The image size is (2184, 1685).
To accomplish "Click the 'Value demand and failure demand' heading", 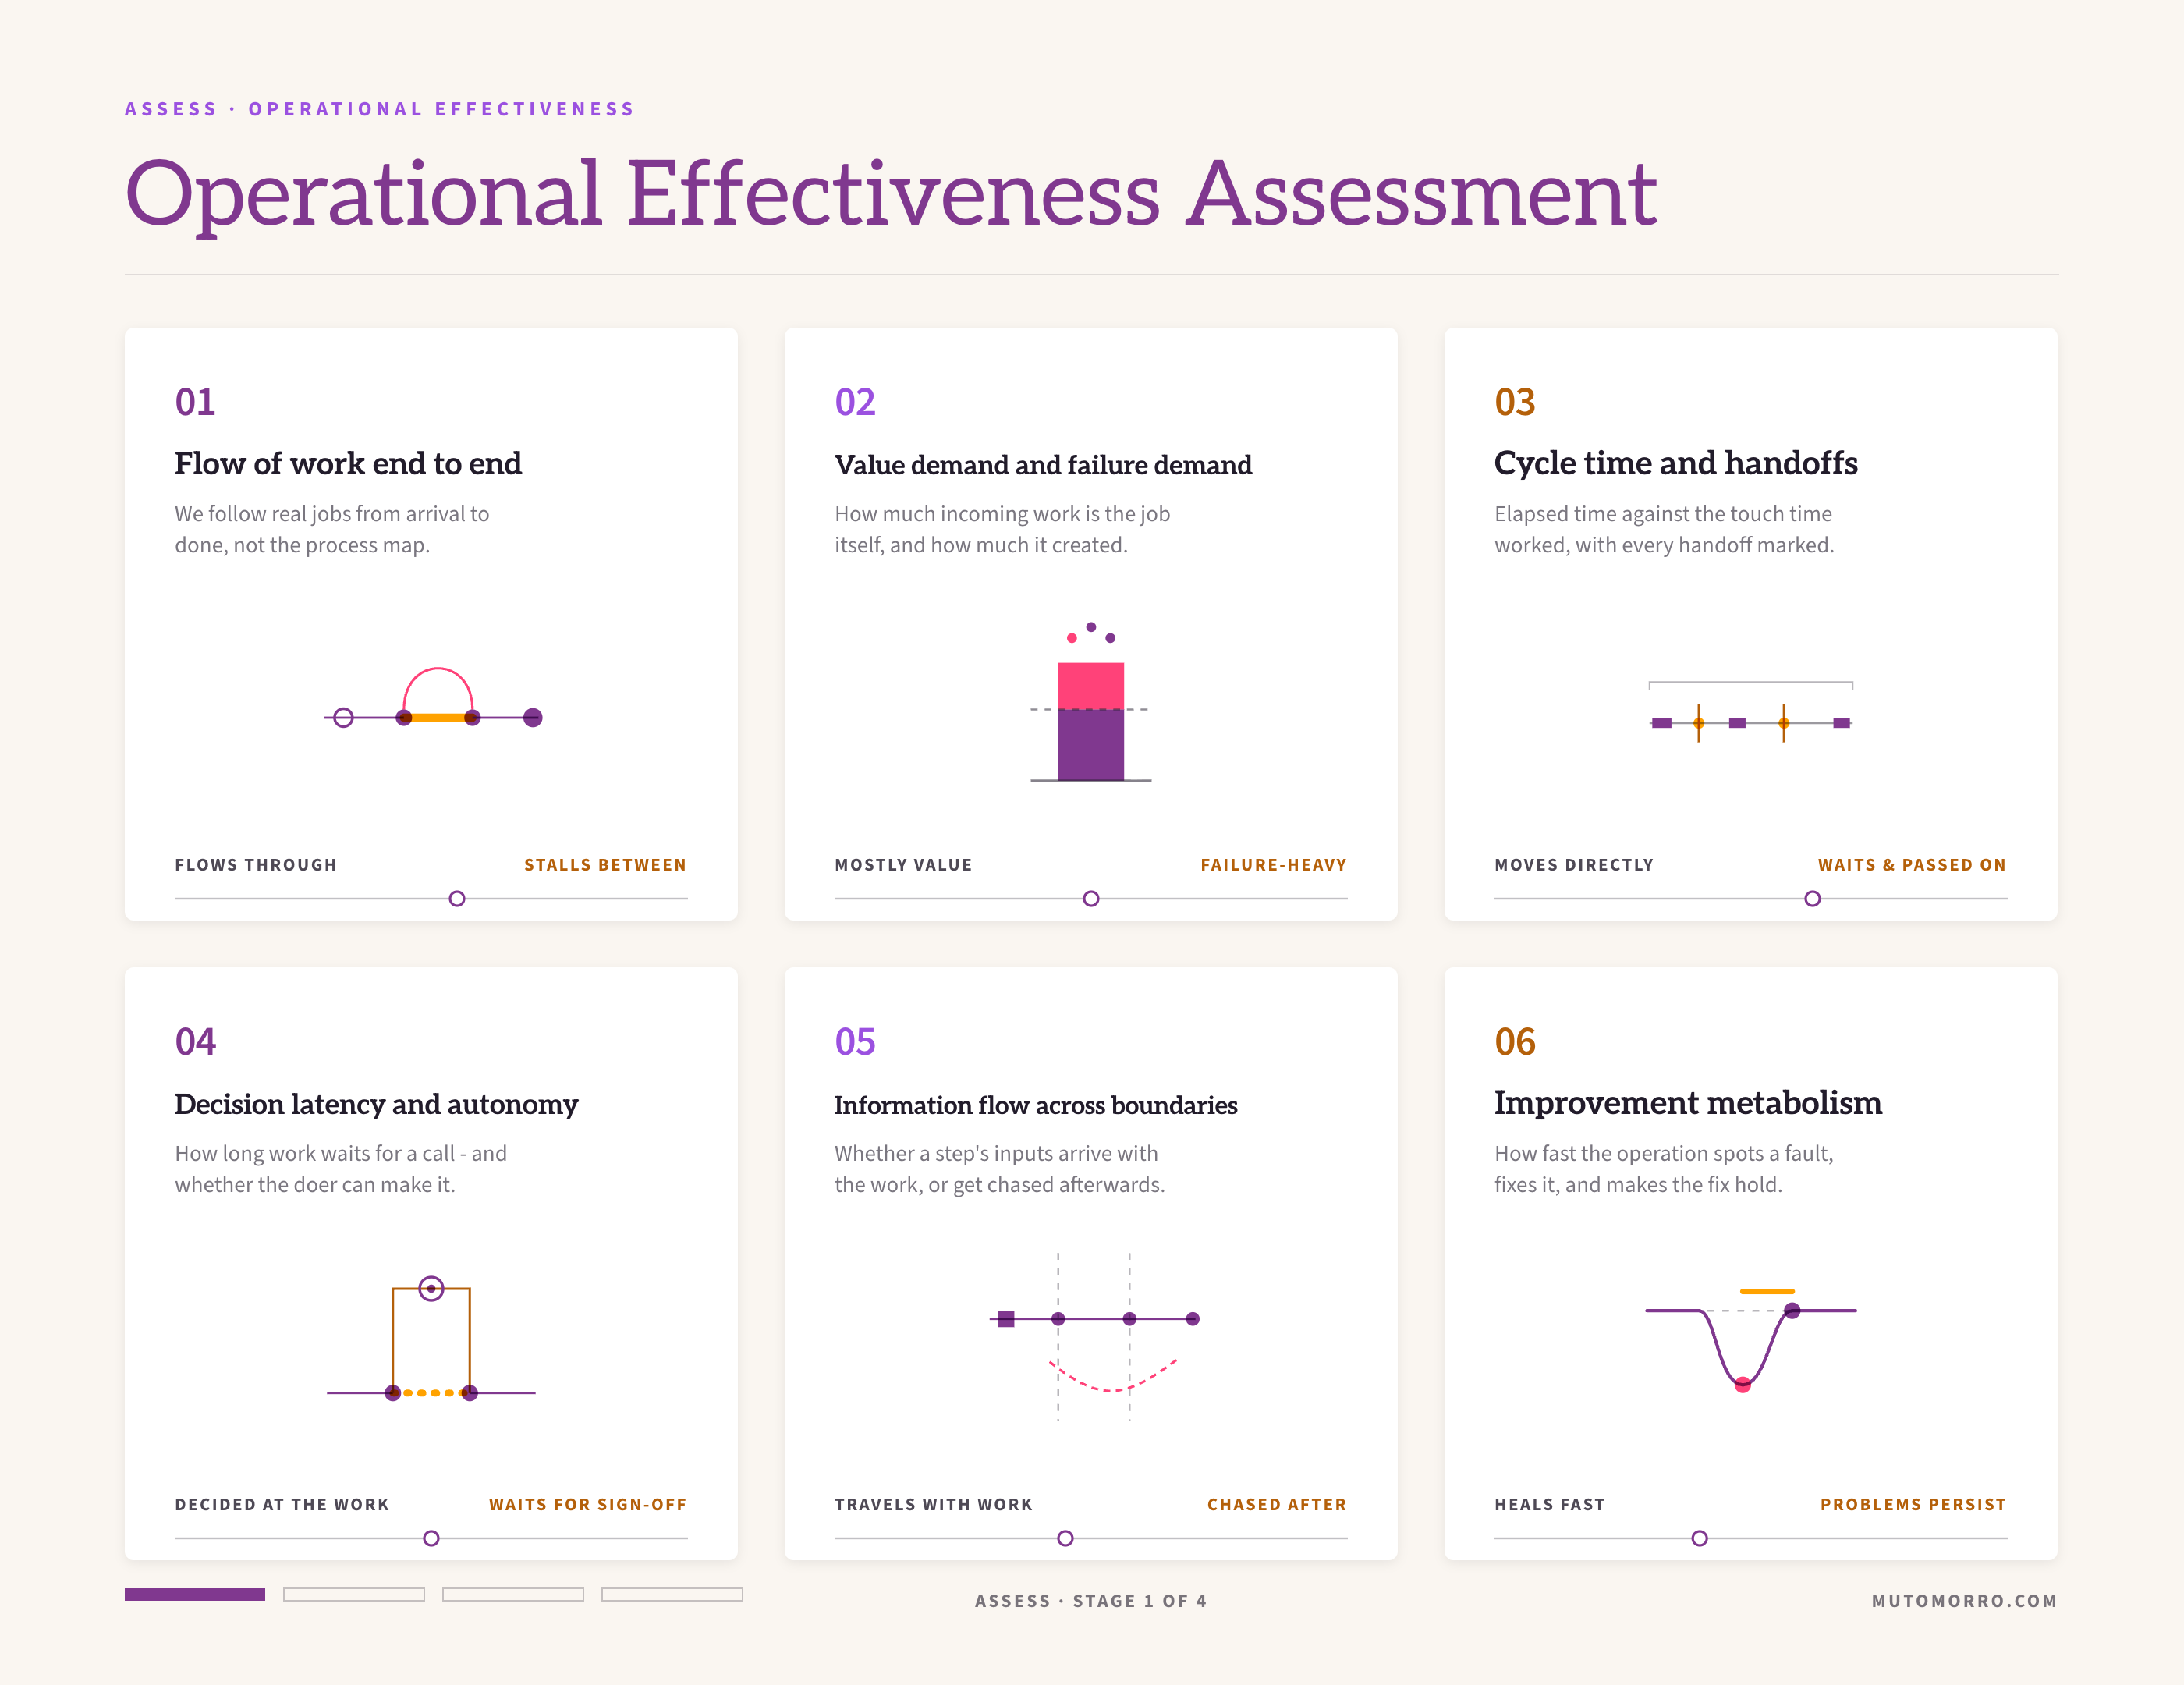I will pos(1043,465).
